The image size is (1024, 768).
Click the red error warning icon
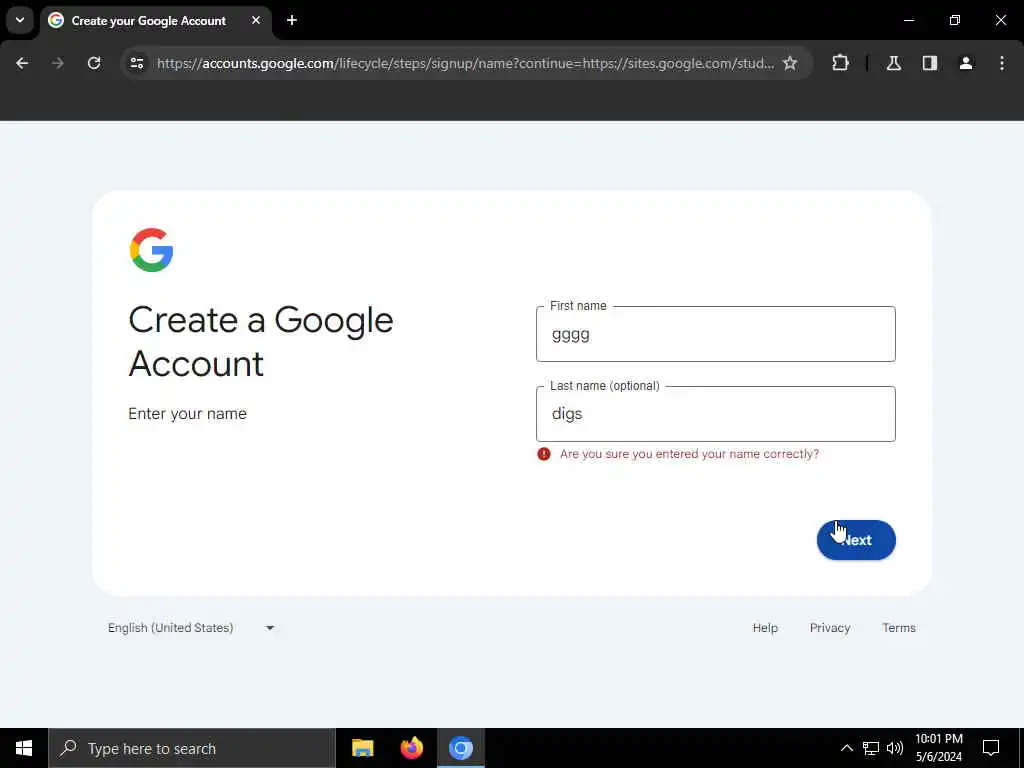[543, 454]
